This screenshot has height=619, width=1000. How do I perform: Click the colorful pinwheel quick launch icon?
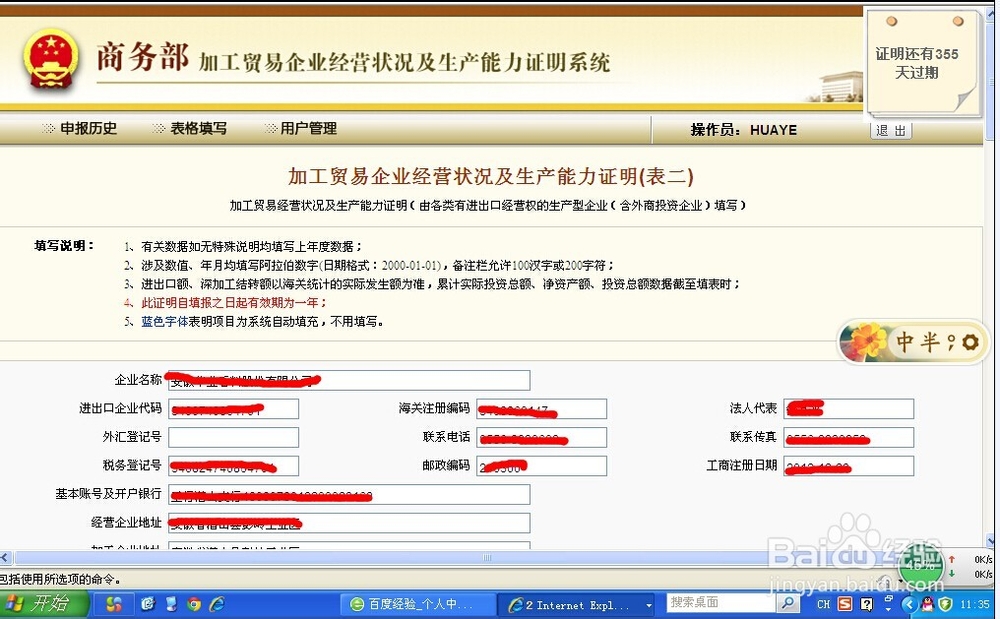click(x=114, y=604)
